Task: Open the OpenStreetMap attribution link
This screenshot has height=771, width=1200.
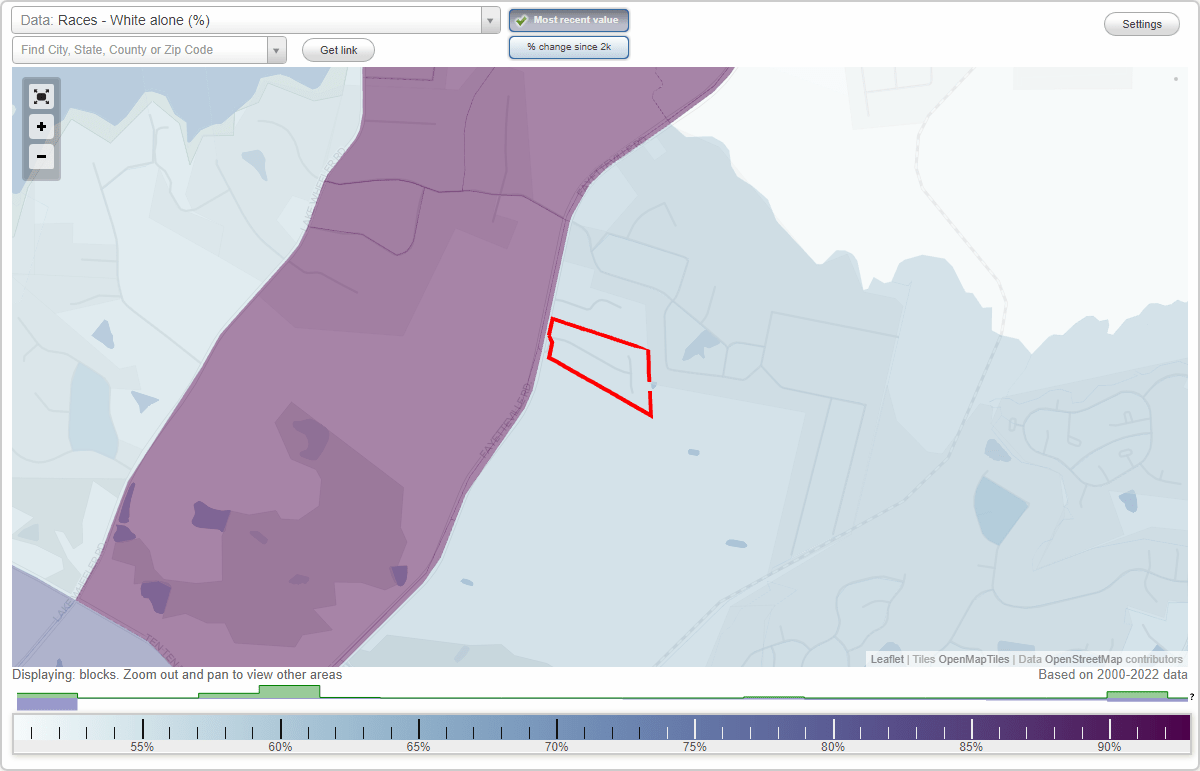Action: (1084, 659)
